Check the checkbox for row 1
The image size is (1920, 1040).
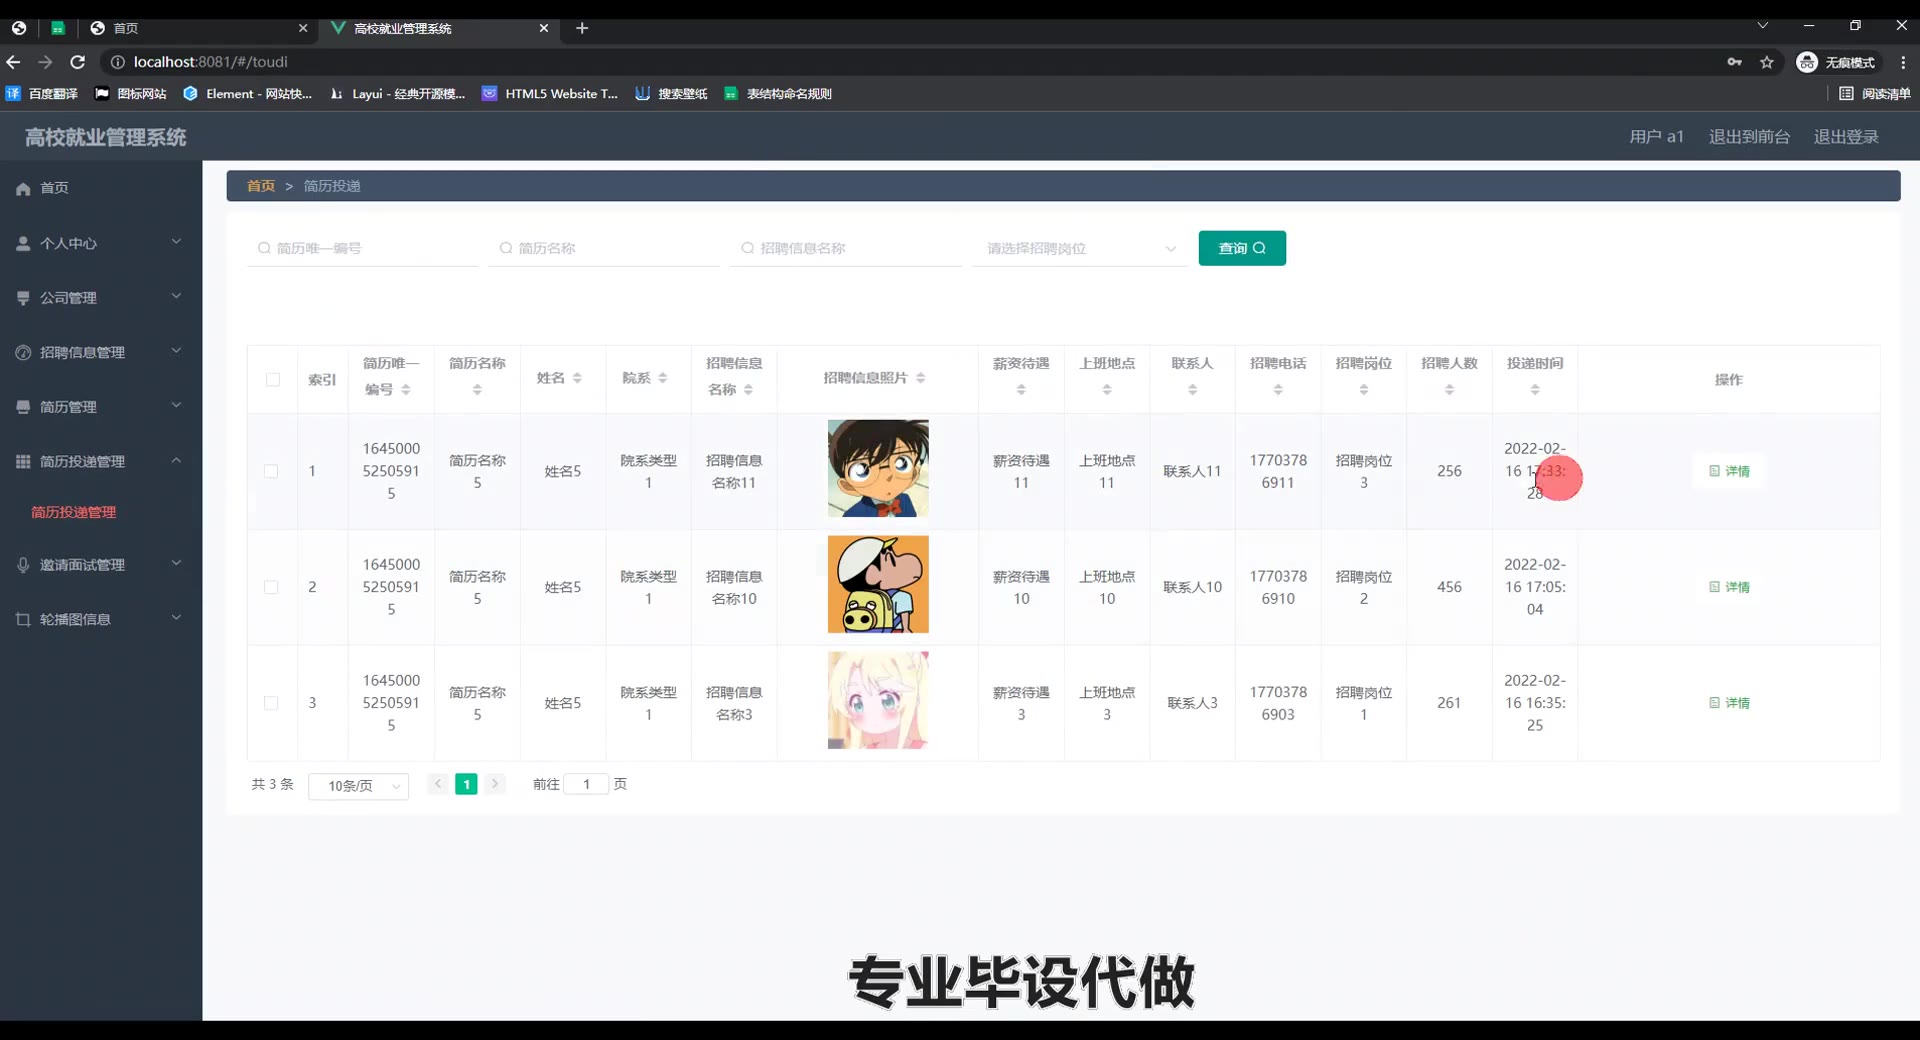point(271,471)
